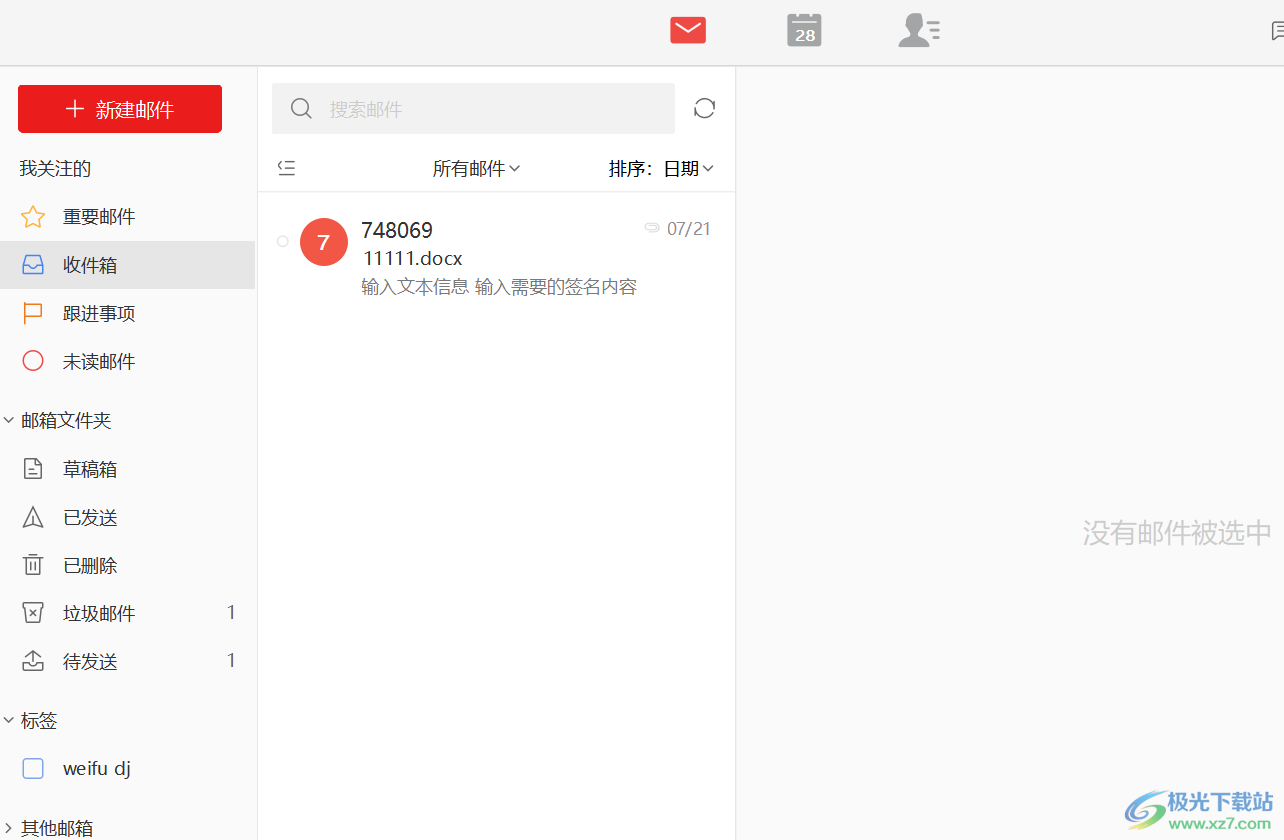Click the 新建邮件 compose button
Screen dimensions: 1284x840
[x=120, y=109]
